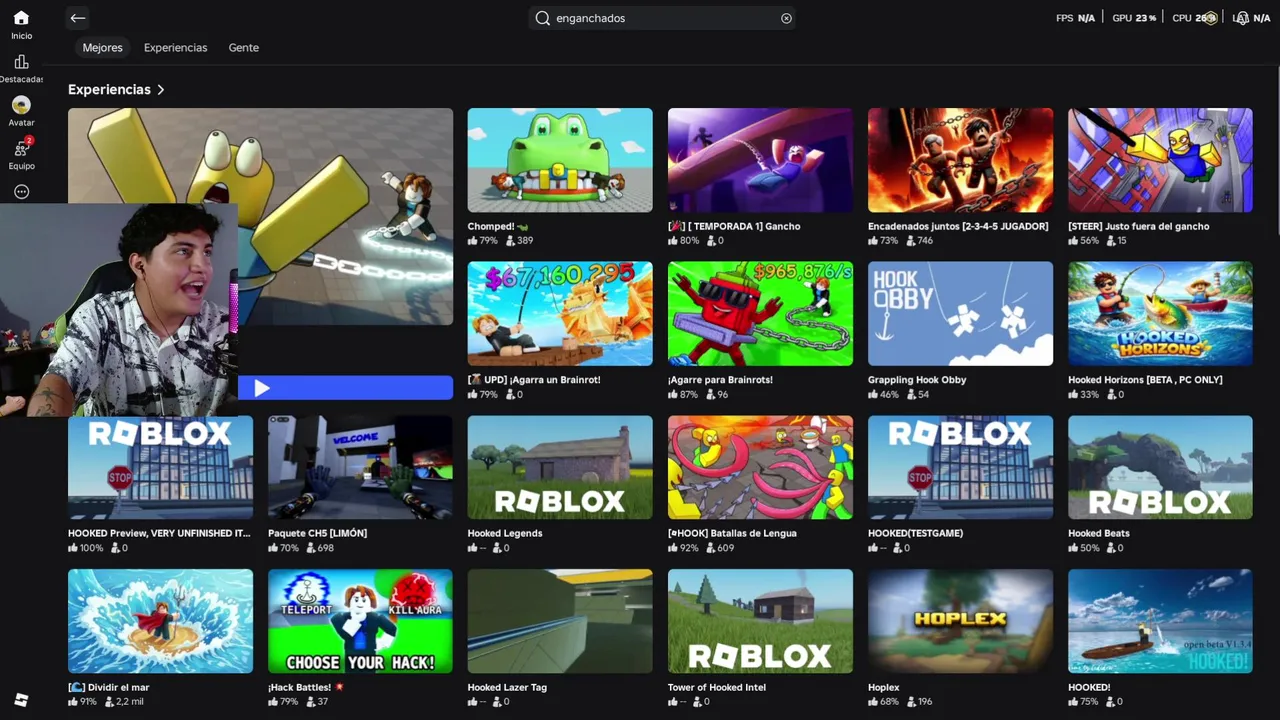Open the featured banner with the yellow character

coord(260,216)
